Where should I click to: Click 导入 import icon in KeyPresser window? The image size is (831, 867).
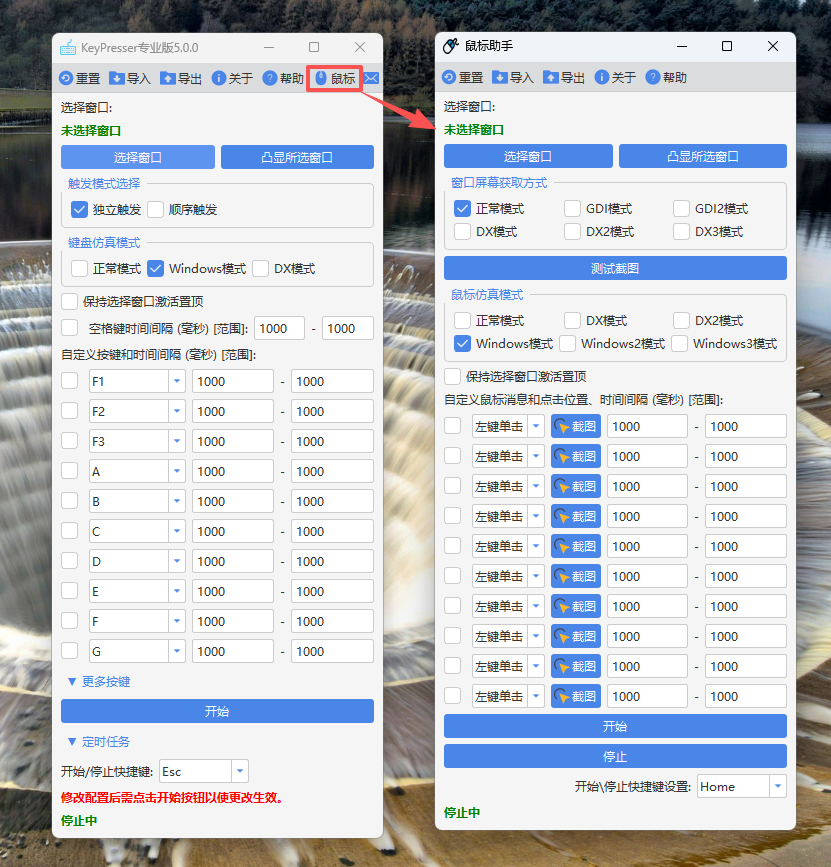[117, 79]
